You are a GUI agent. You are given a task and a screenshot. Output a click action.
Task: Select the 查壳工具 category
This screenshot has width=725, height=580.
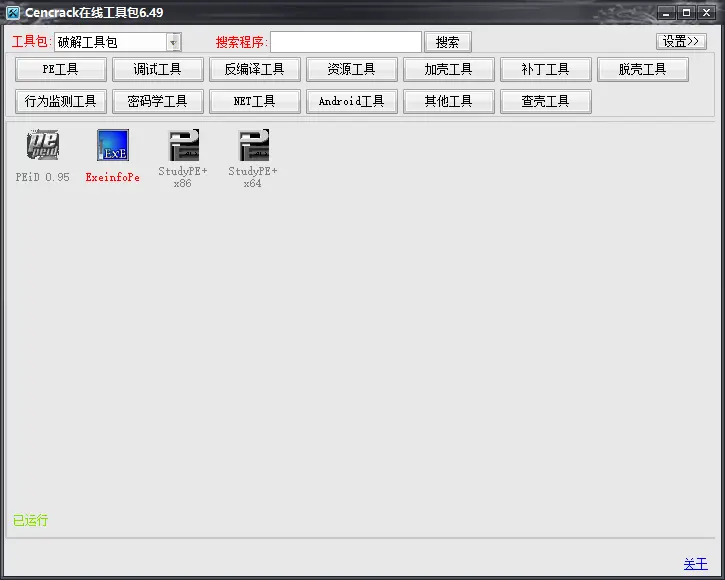546,101
